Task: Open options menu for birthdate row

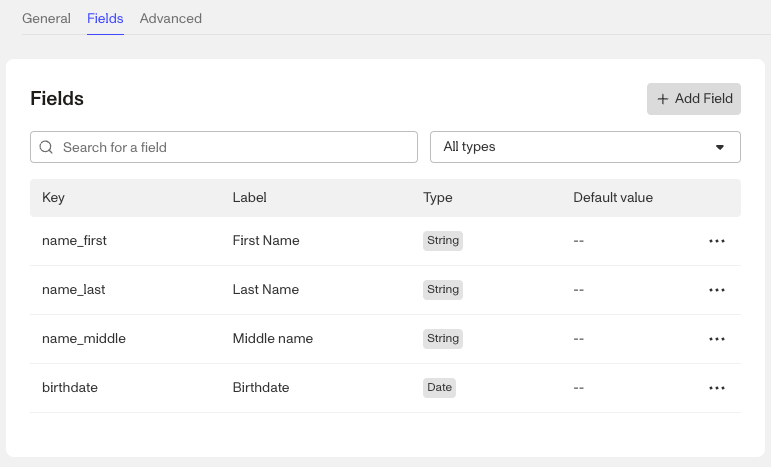Action: [716, 388]
